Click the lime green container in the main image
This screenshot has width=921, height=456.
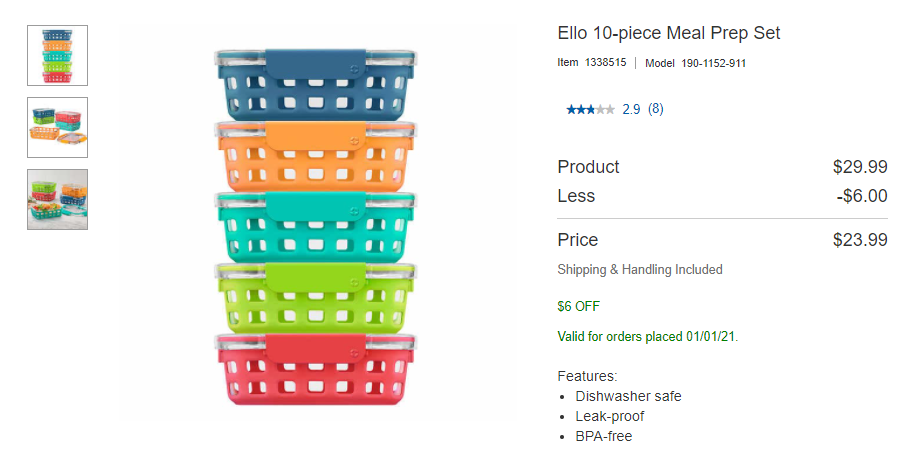(316, 298)
